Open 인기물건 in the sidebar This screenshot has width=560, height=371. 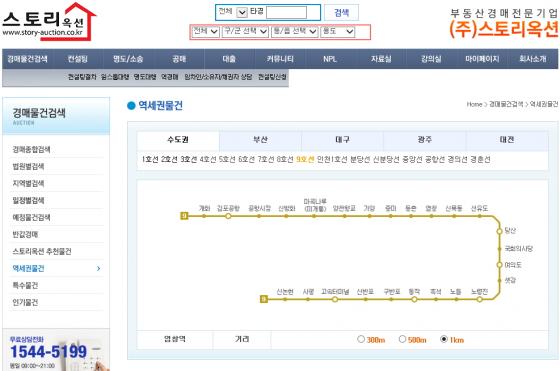25,303
